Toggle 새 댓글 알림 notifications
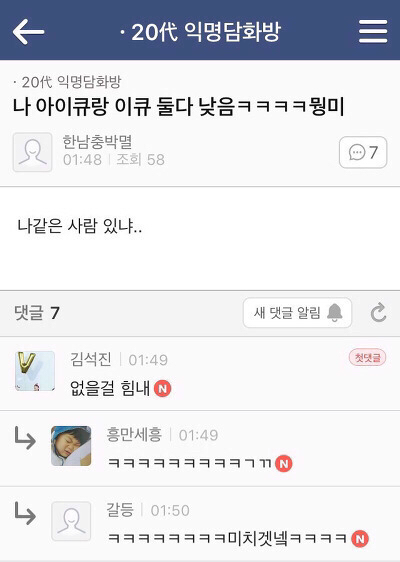The height and width of the screenshot is (562, 400). [297, 313]
